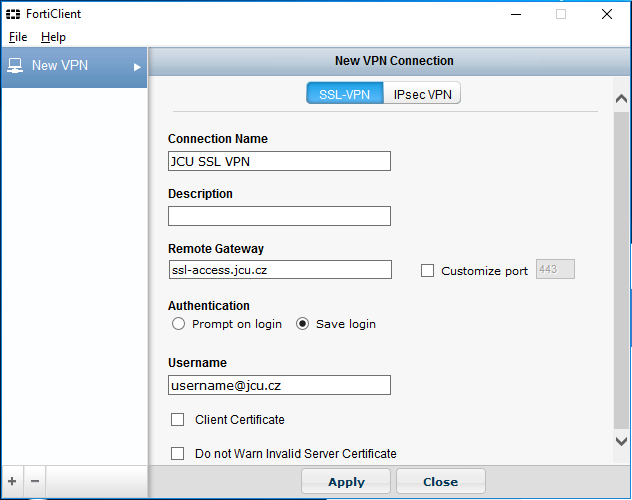Click the port 443 field
Screen dimensions: 632x500
coord(555,269)
